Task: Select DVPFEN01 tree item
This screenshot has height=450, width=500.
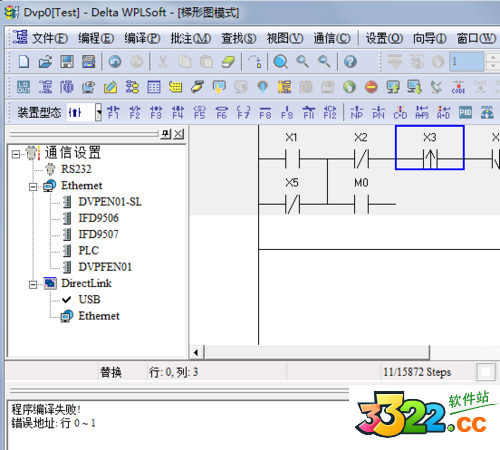Action: point(105,267)
